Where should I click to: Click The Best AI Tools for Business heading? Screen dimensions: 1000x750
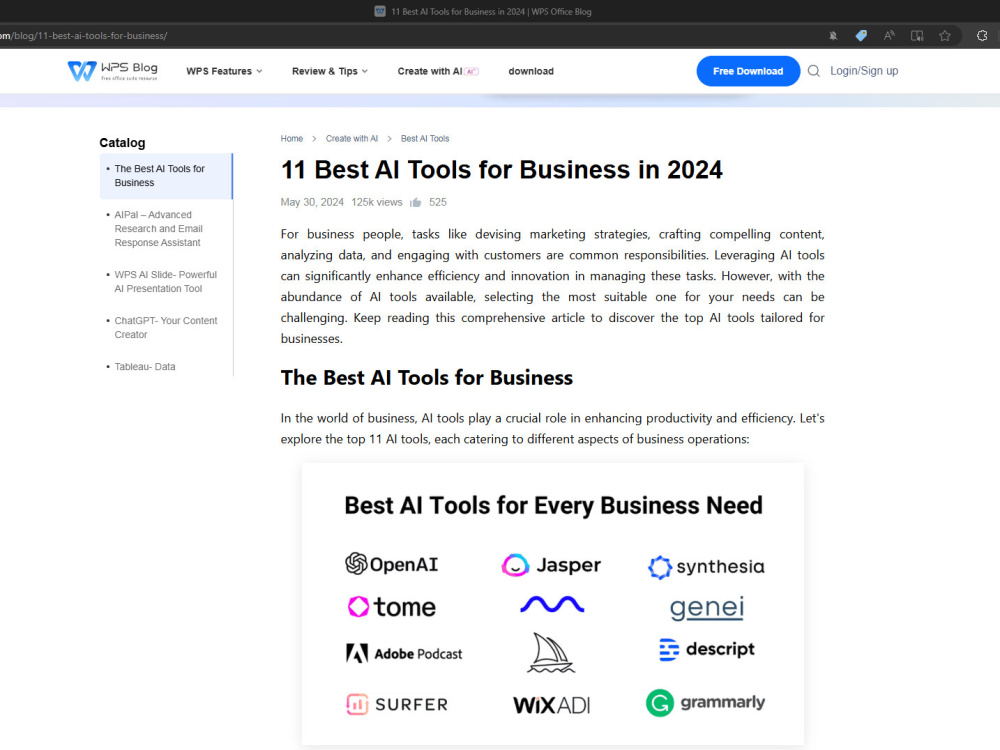click(427, 378)
